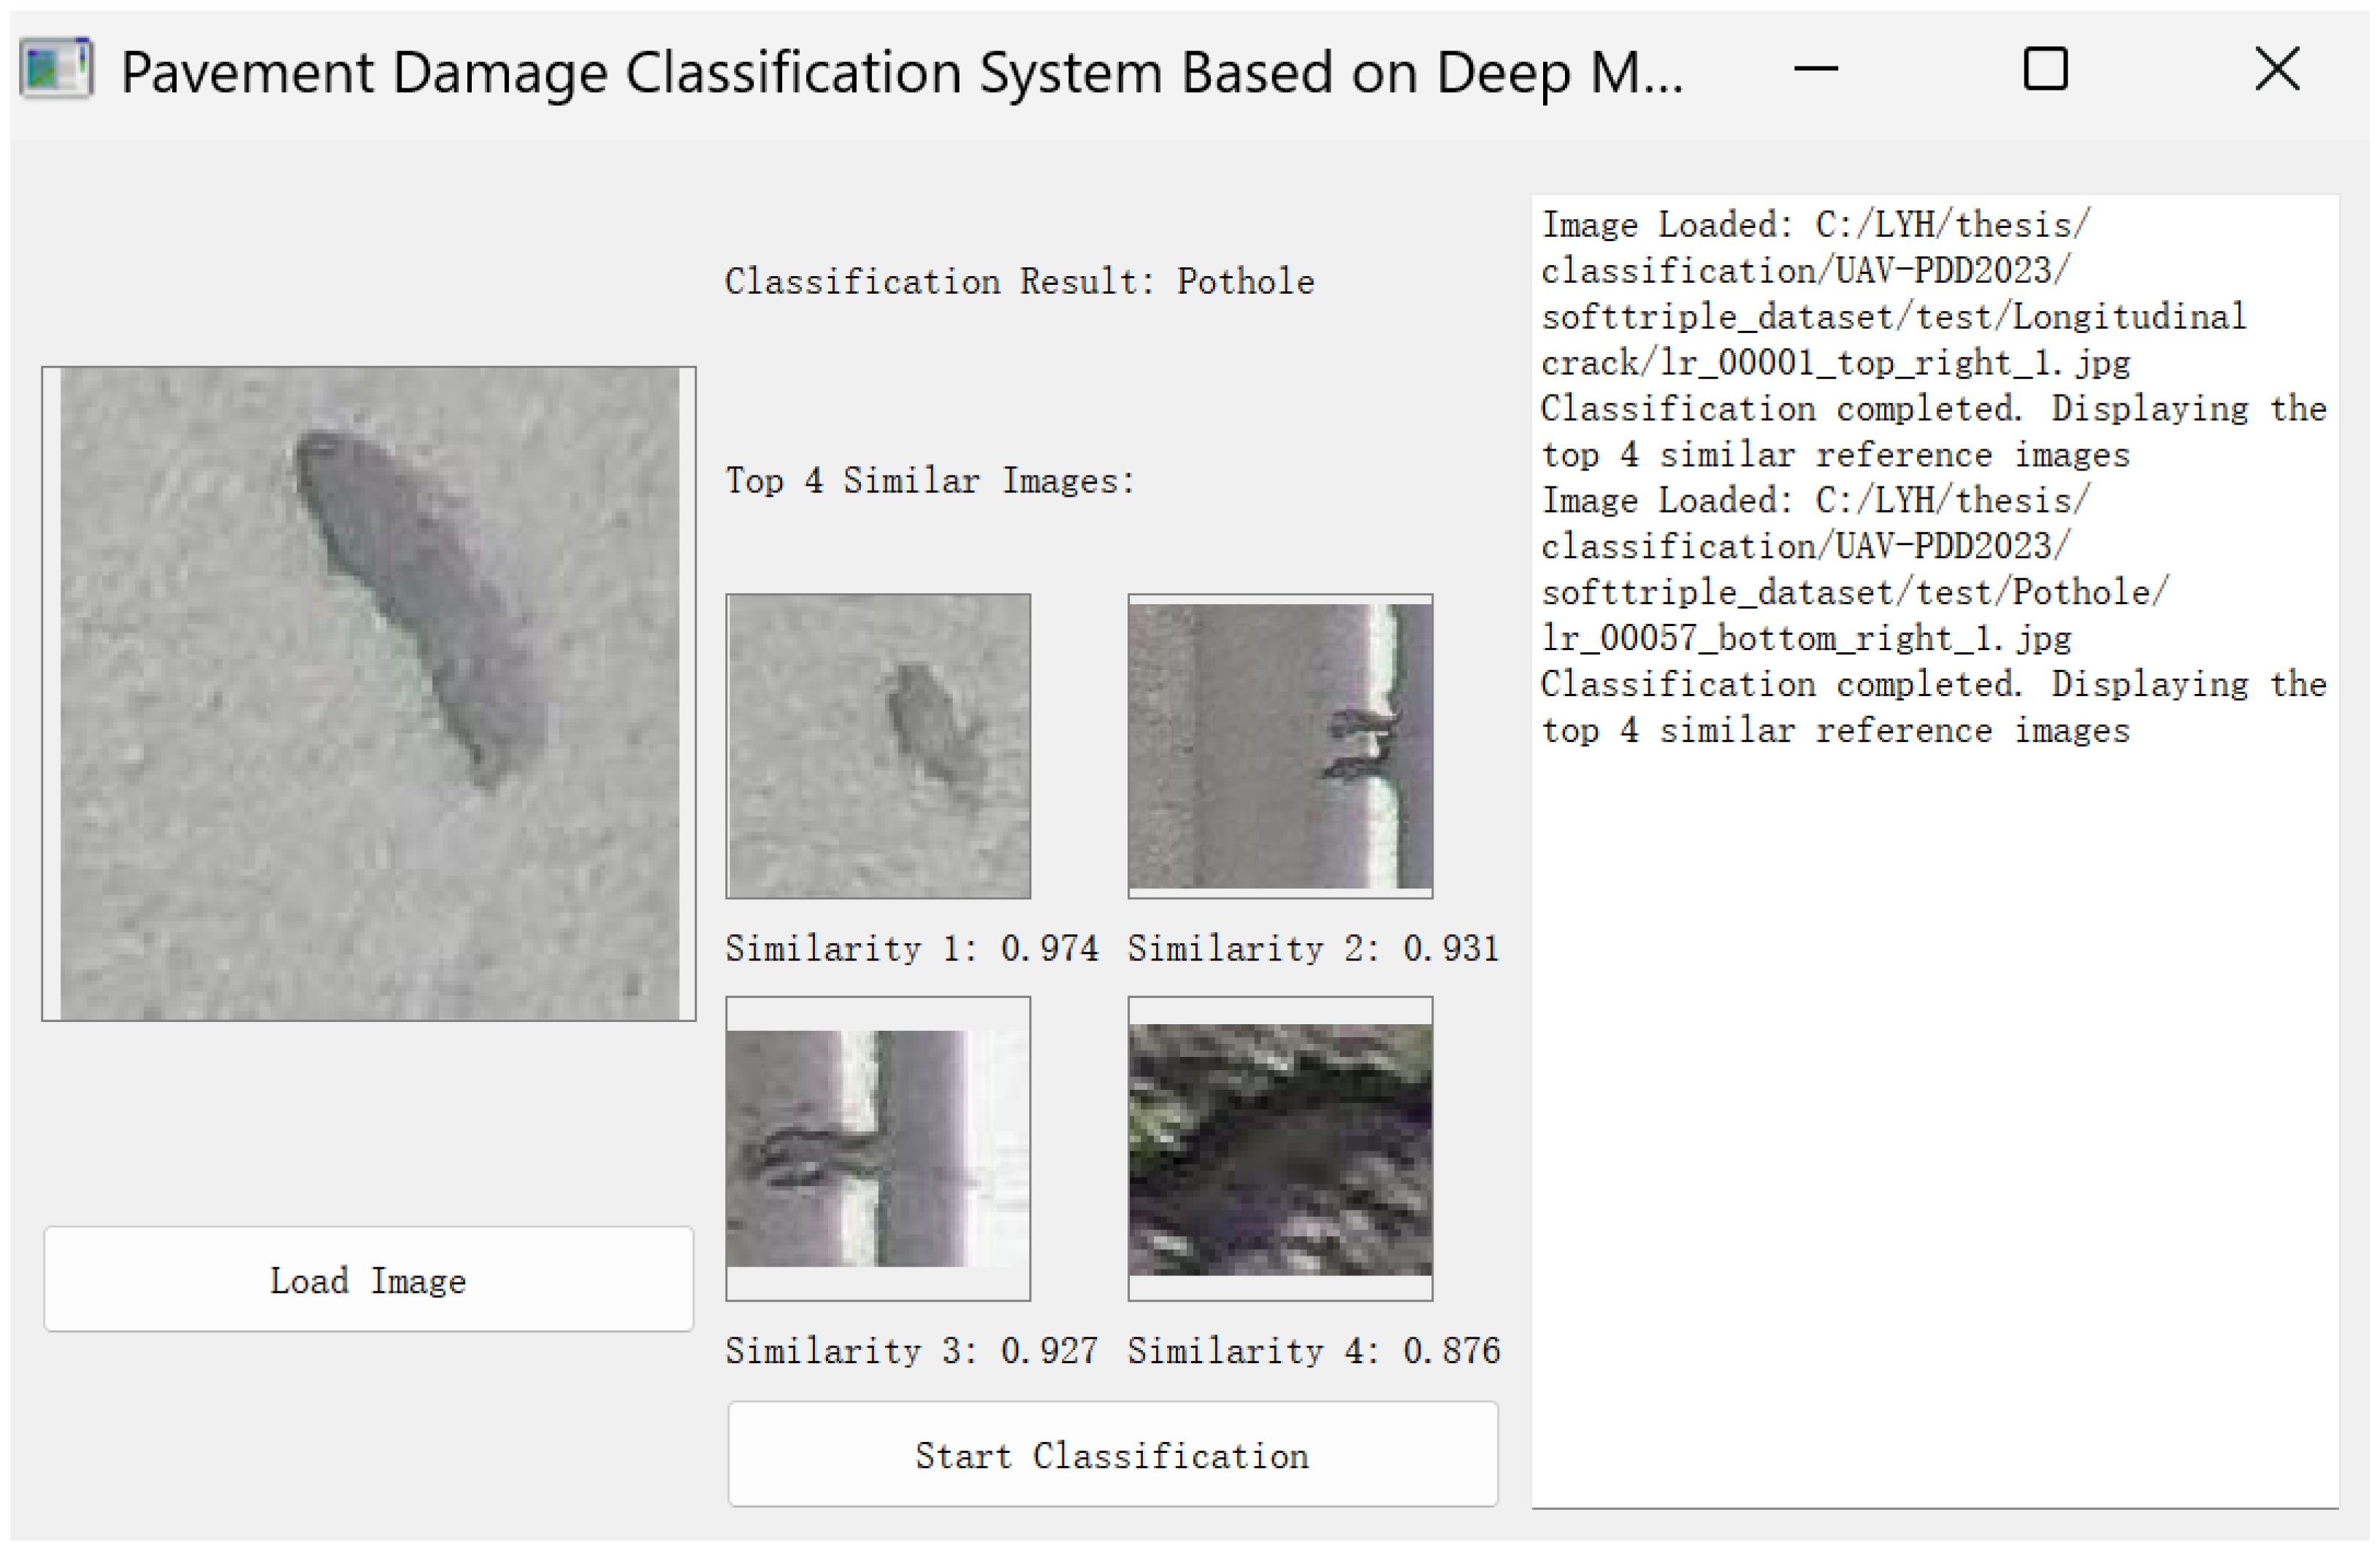The height and width of the screenshot is (1553, 2380).
Task: Click the 'Similarity 3: 0.927' label
Action: pyautogui.click(x=911, y=1351)
